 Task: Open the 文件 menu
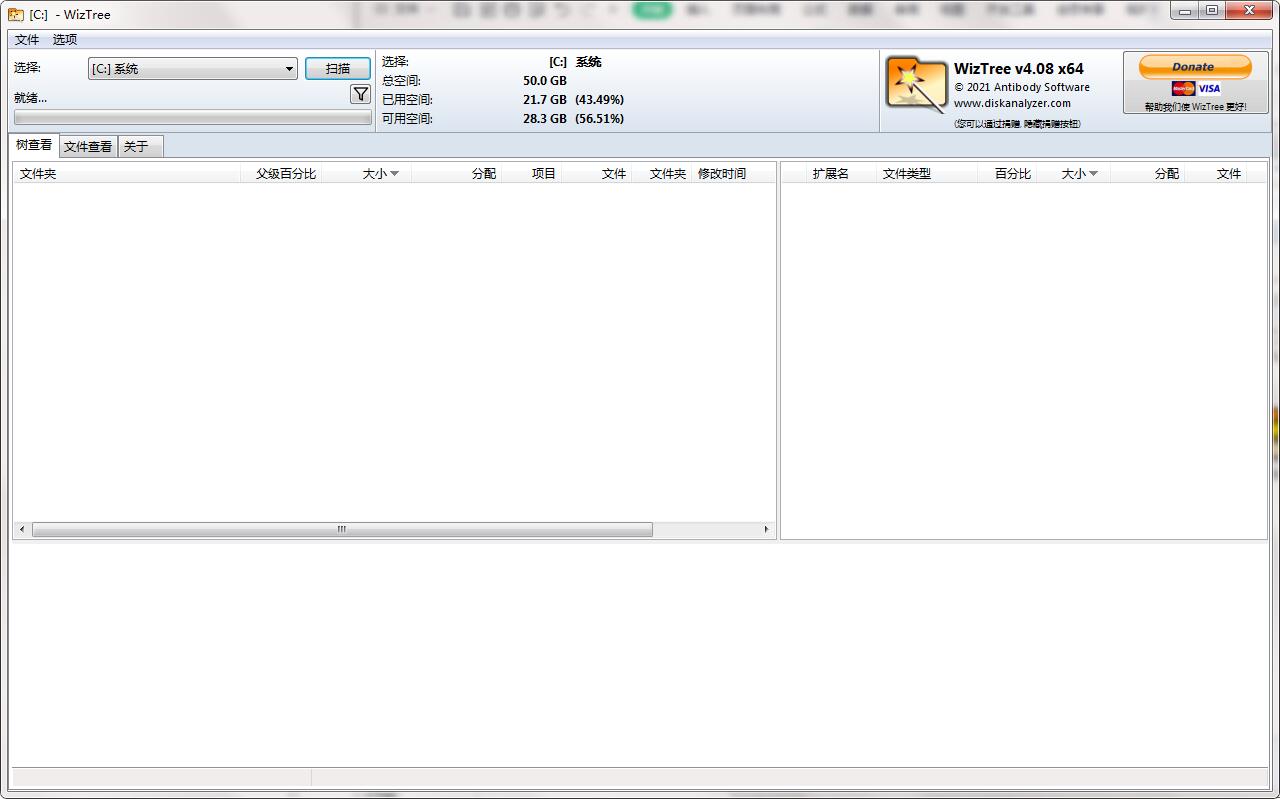[27, 39]
